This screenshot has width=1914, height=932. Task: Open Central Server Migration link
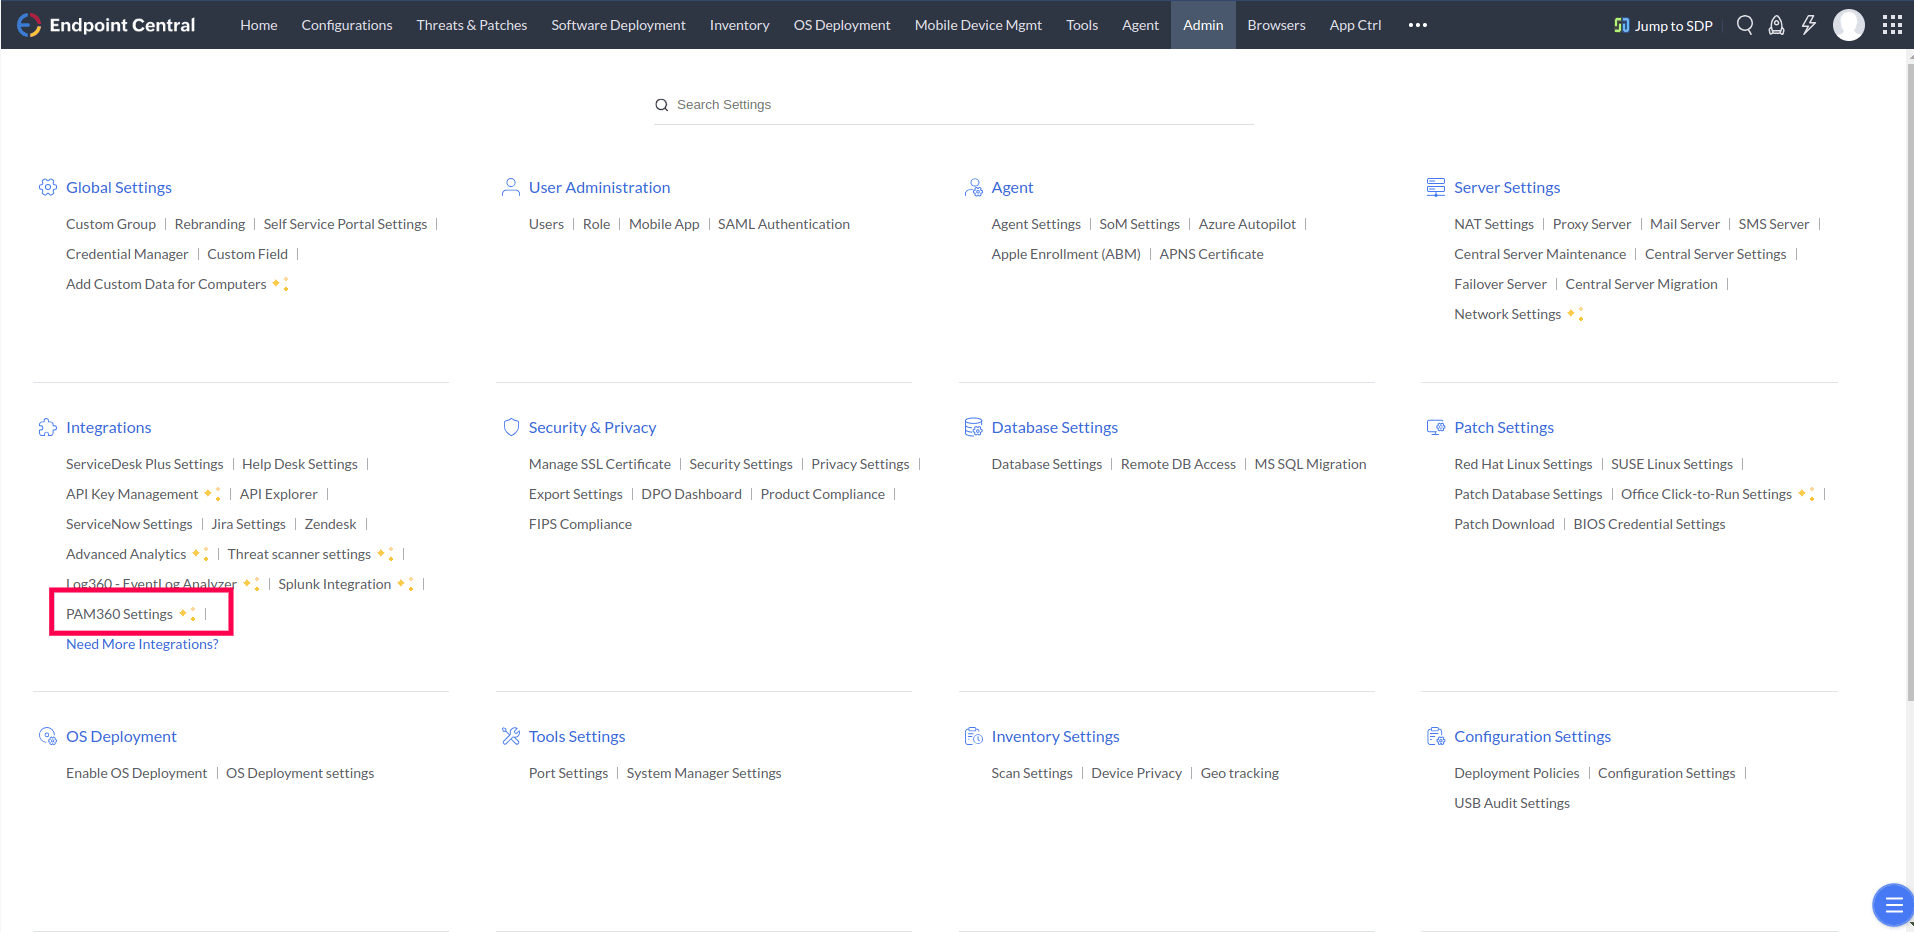(x=1641, y=284)
